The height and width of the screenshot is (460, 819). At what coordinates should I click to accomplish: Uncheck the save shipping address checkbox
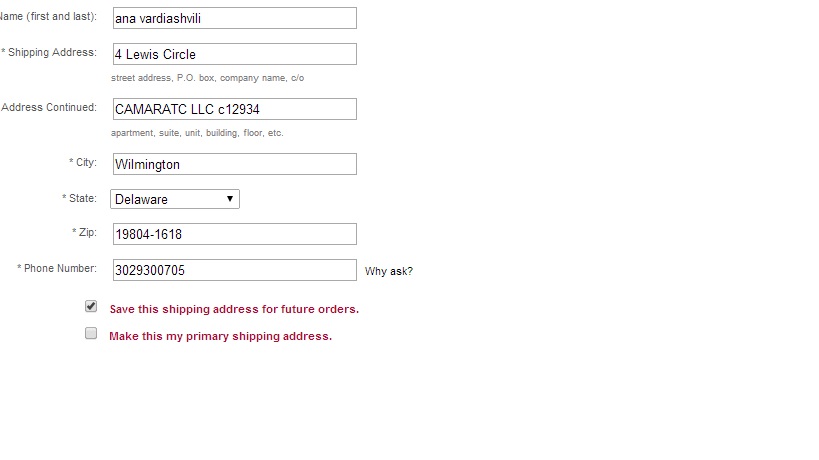pos(91,307)
